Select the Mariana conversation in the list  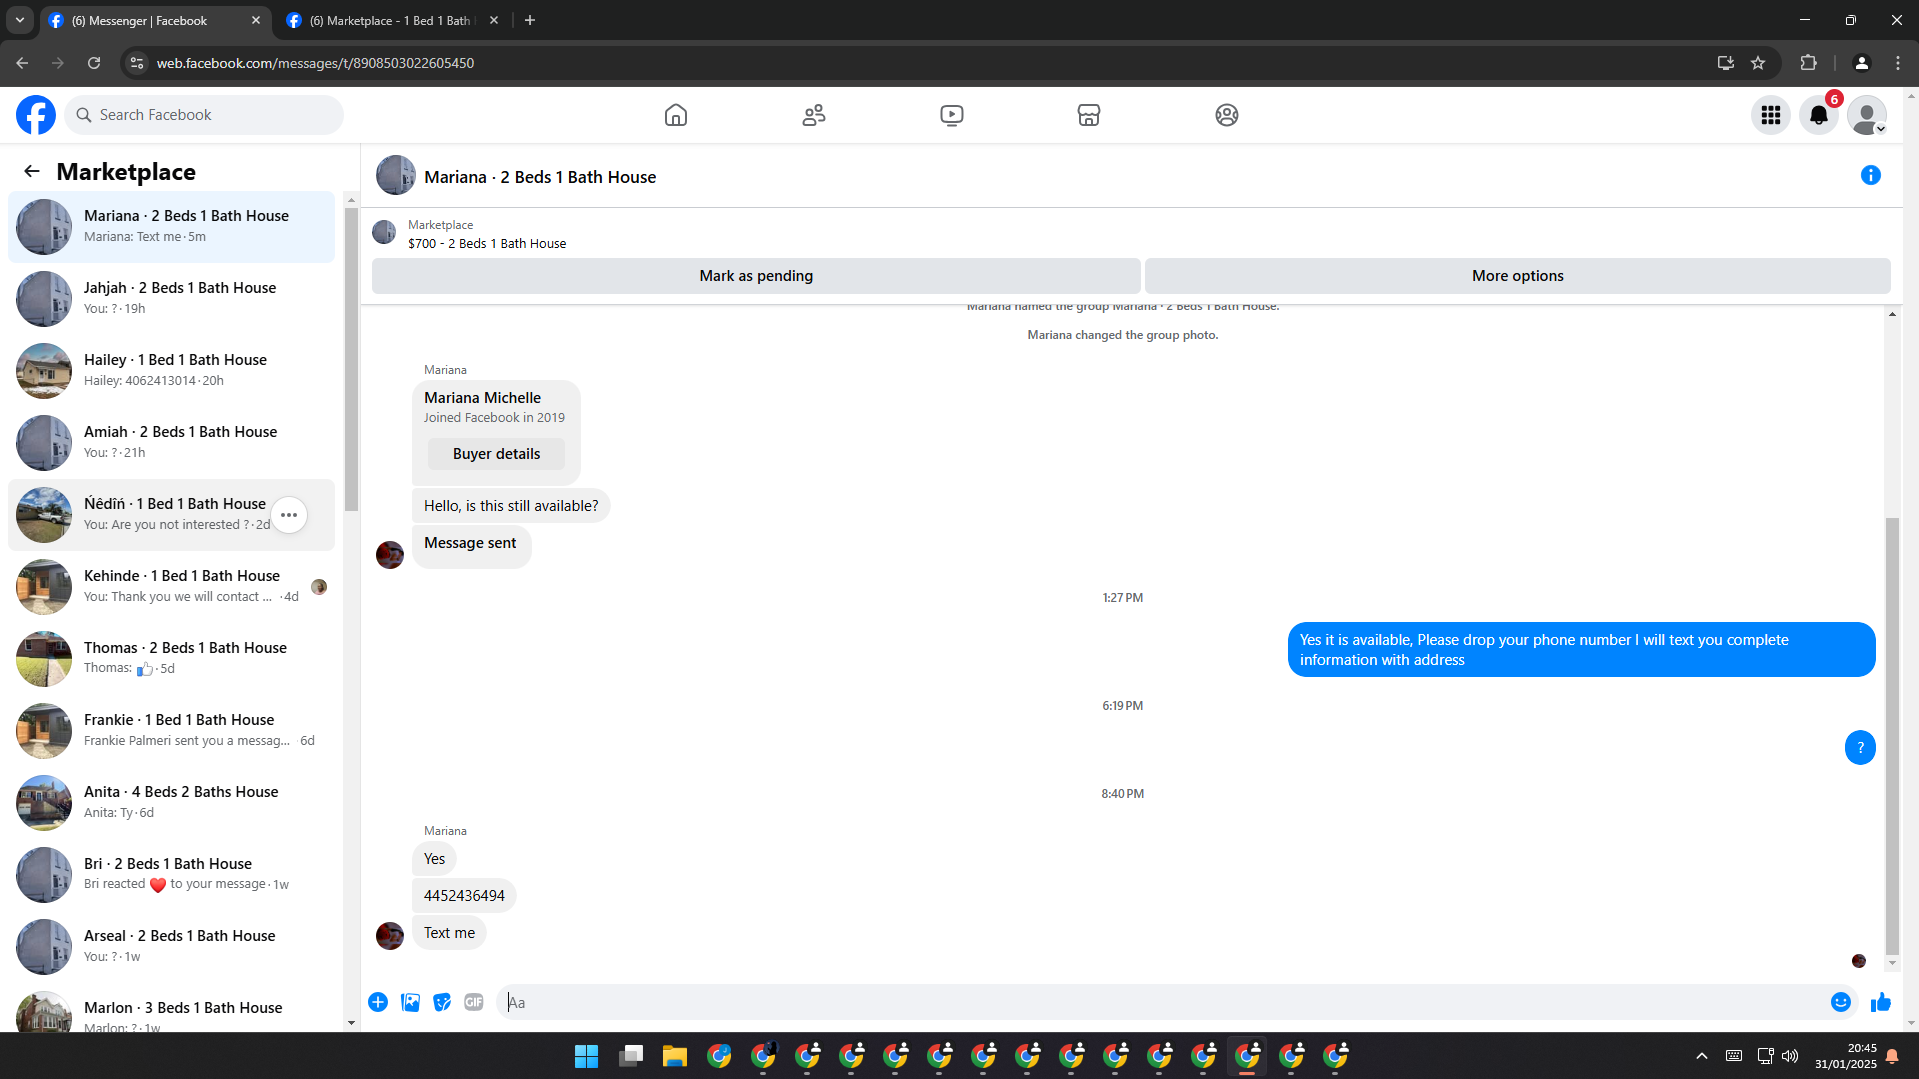(172, 227)
